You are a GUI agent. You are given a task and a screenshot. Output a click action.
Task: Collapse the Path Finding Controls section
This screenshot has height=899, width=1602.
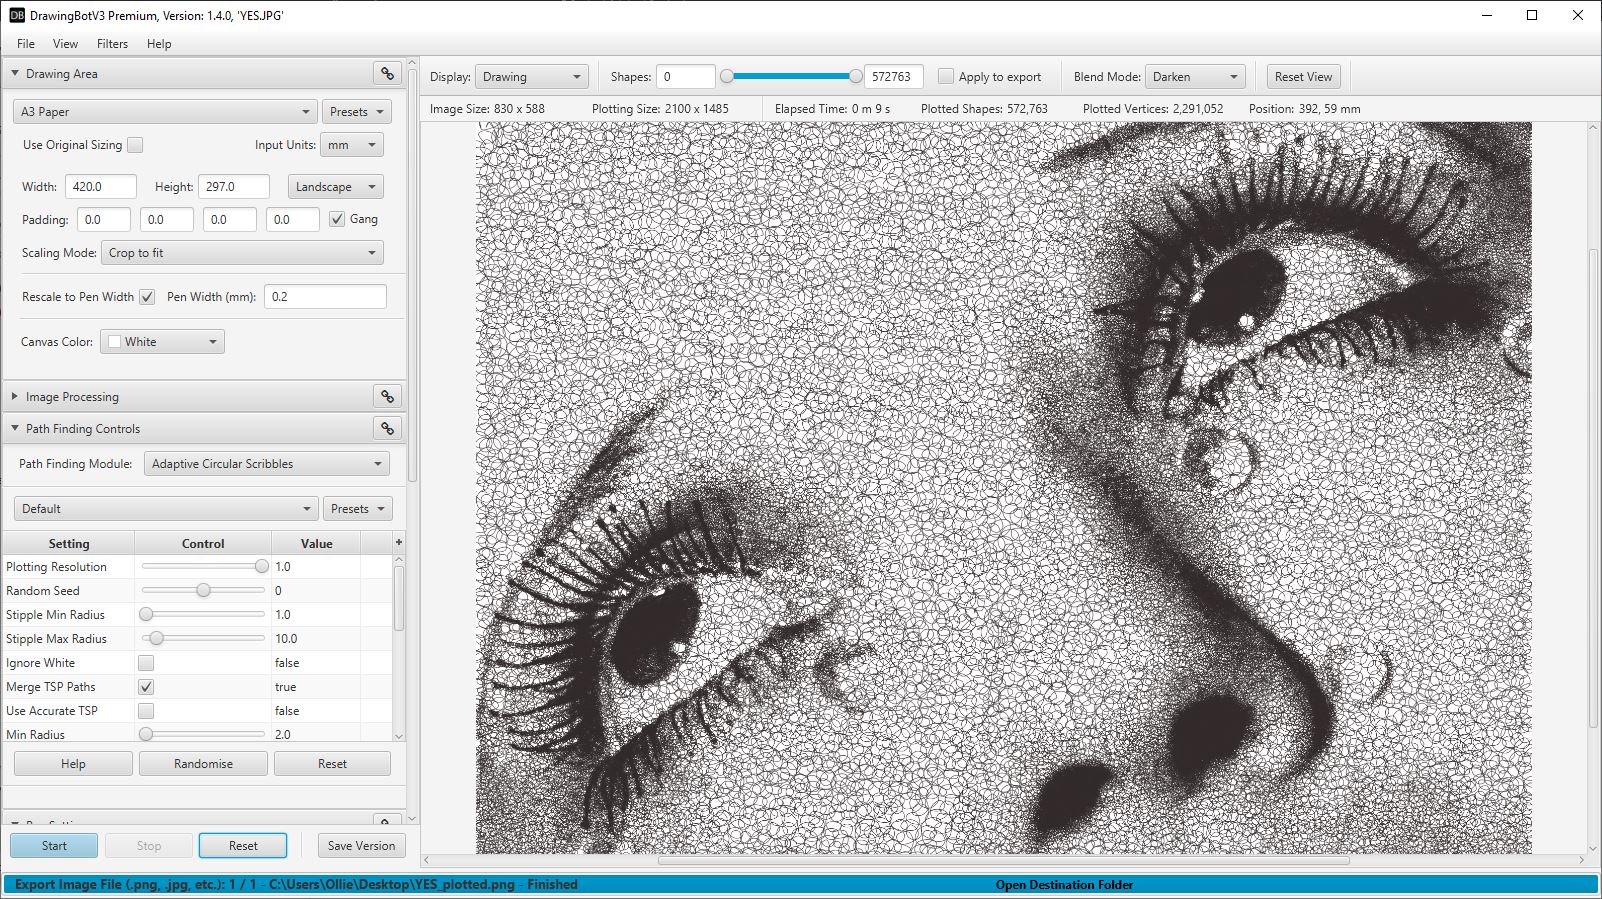pyautogui.click(x=15, y=428)
